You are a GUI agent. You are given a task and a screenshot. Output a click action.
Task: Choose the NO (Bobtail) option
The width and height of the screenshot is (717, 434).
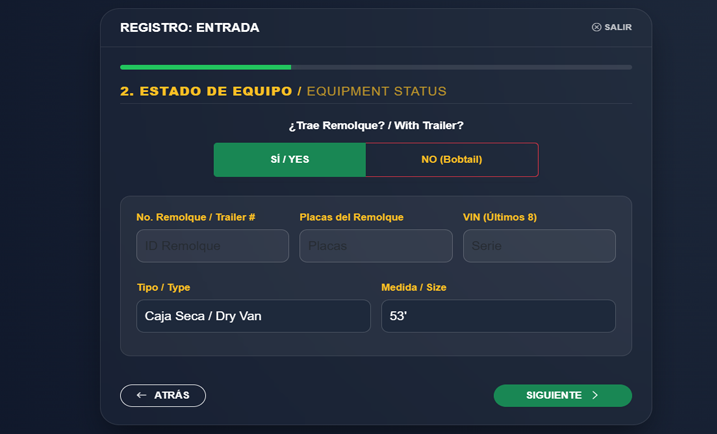point(452,160)
